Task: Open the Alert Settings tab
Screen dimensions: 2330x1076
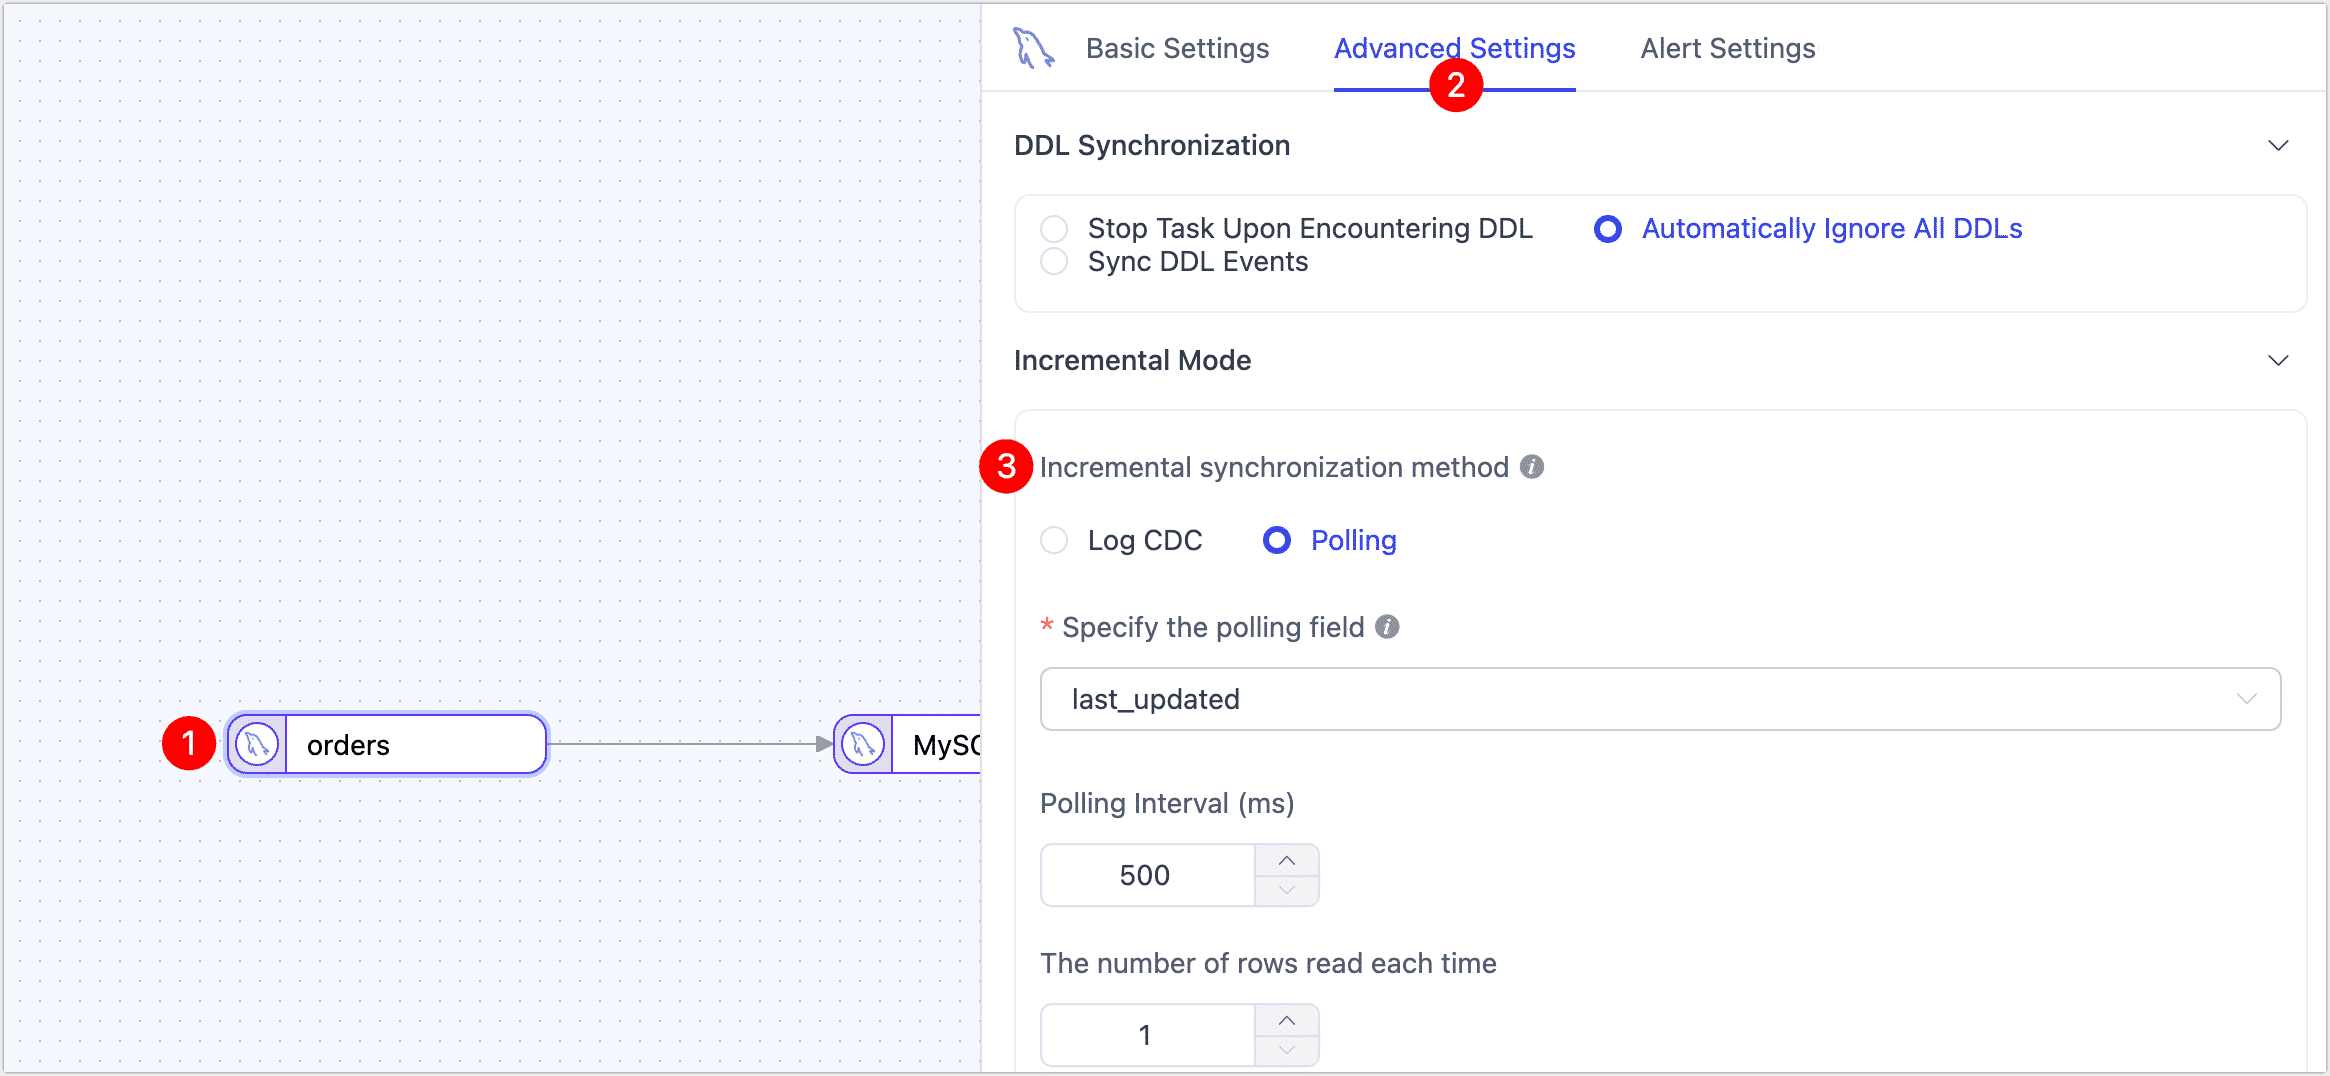Action: (1727, 48)
